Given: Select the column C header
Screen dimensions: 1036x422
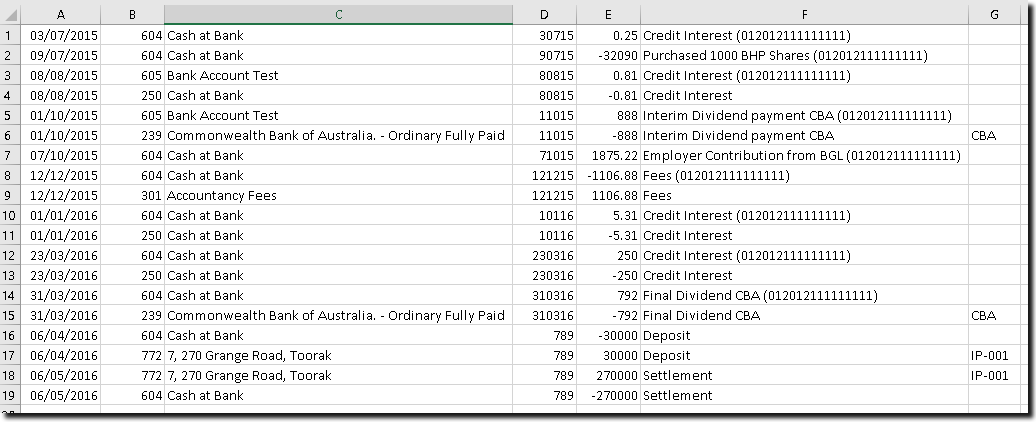Looking at the screenshot, I should (338, 14).
